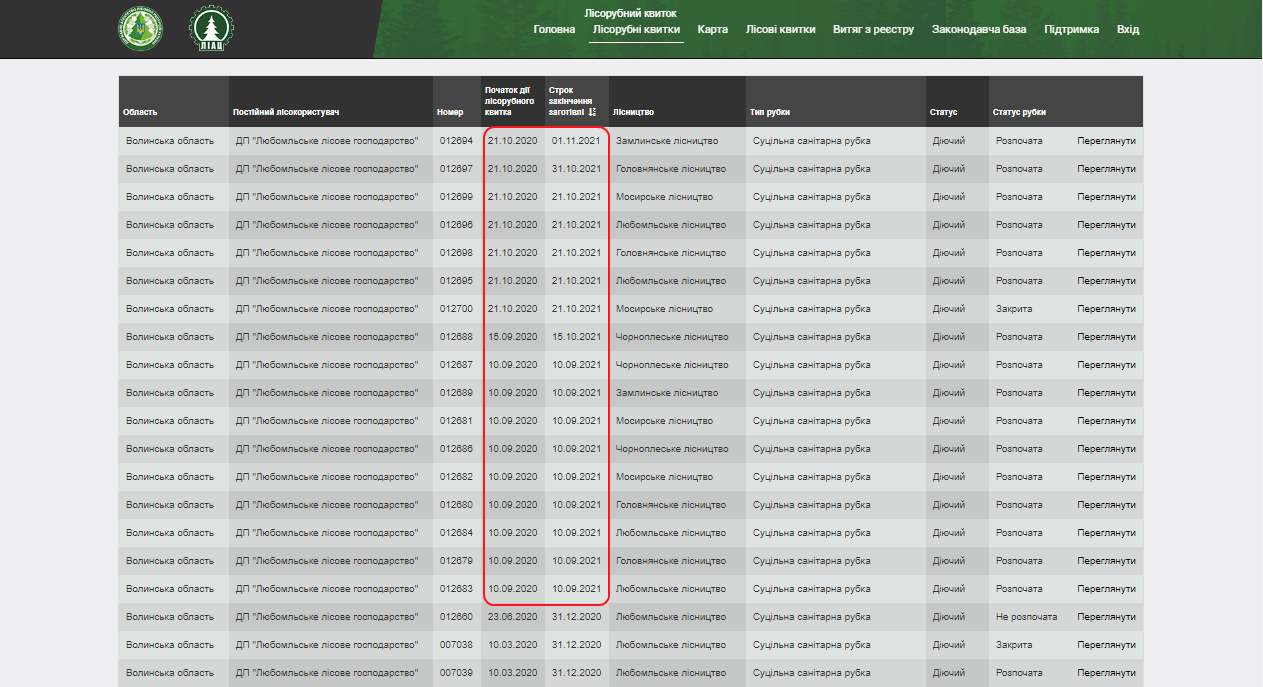View details of ticket 012696
Image resolution: width=1263 pixels, height=687 pixels.
1106,225
